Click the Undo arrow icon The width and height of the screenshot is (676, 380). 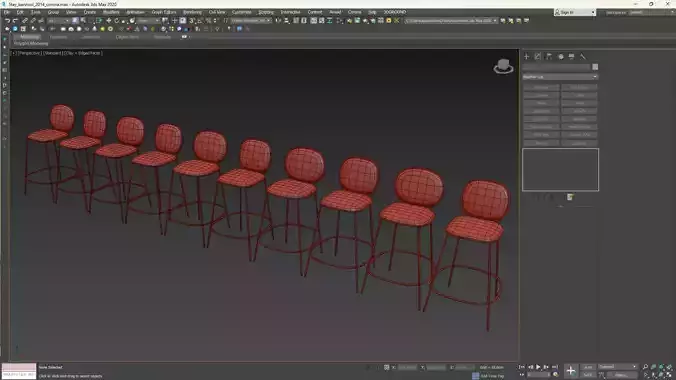coord(7,21)
